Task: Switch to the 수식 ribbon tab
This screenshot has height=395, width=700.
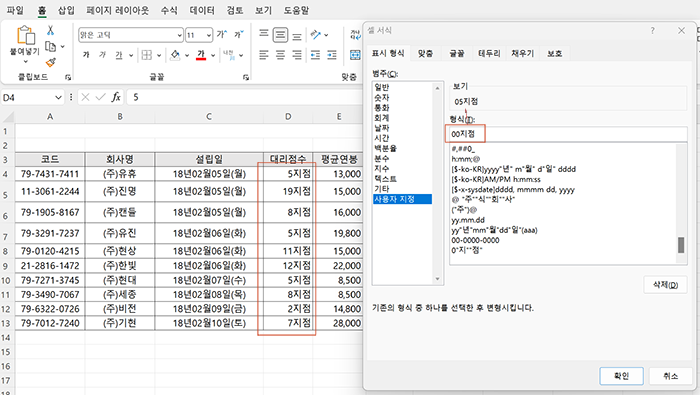Action: coord(169,10)
